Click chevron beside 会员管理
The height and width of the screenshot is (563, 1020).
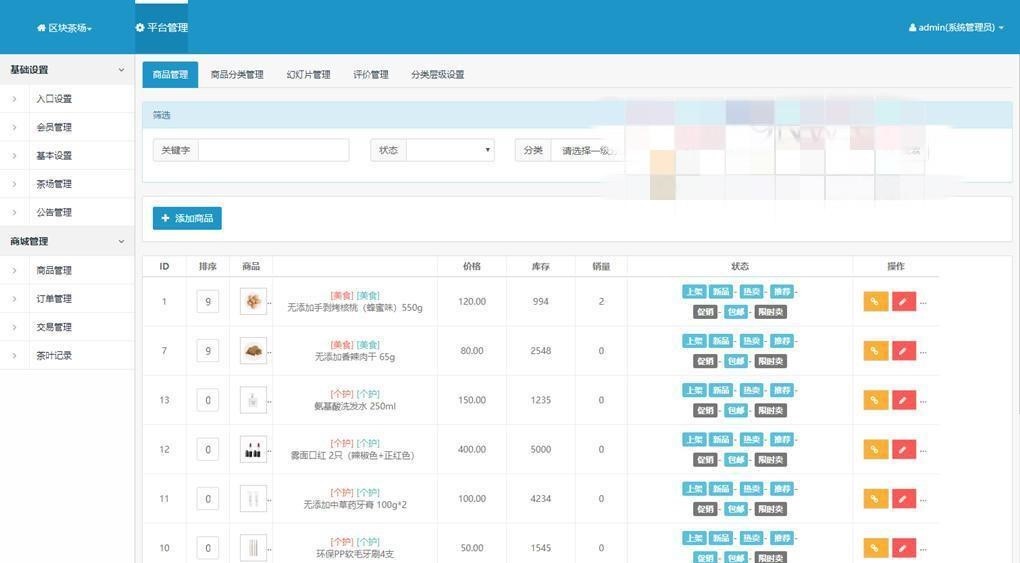14,128
